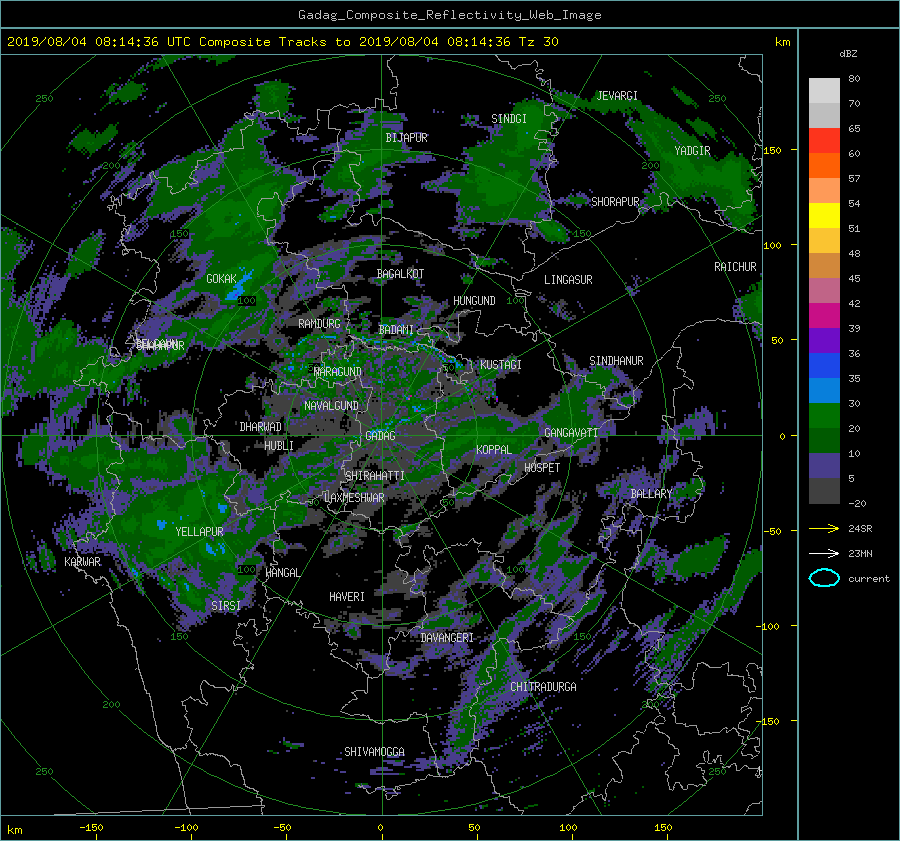Click the dBZ legend heading
The width and height of the screenshot is (900, 841).
click(848, 54)
